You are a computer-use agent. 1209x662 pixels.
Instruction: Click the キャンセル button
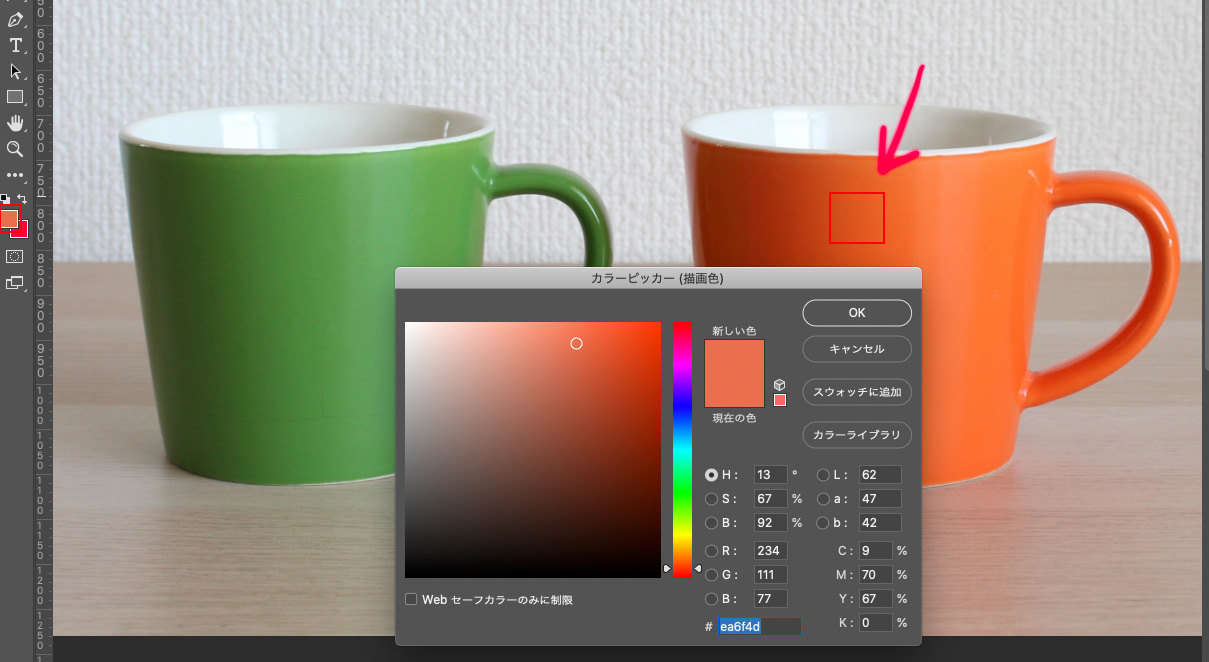(857, 349)
